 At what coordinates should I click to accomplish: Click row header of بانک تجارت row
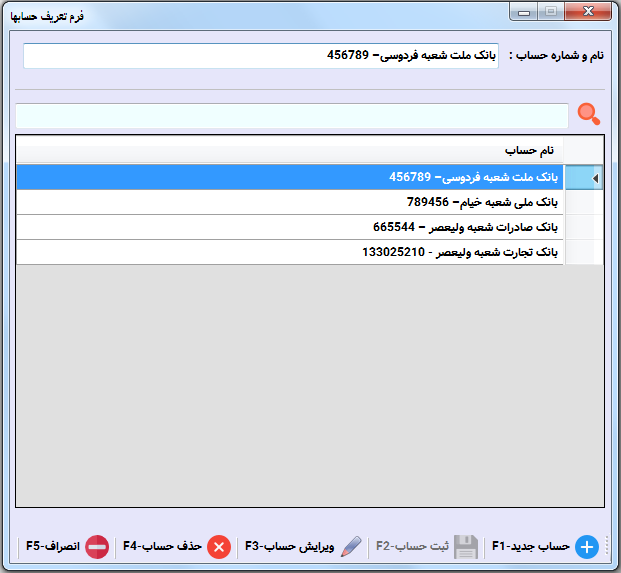[584, 252]
